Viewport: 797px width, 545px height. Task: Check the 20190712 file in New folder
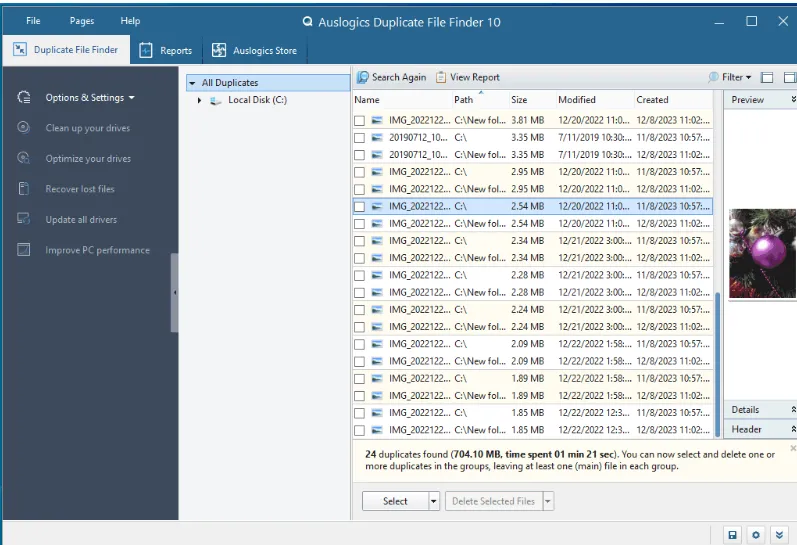pyautogui.click(x=359, y=155)
